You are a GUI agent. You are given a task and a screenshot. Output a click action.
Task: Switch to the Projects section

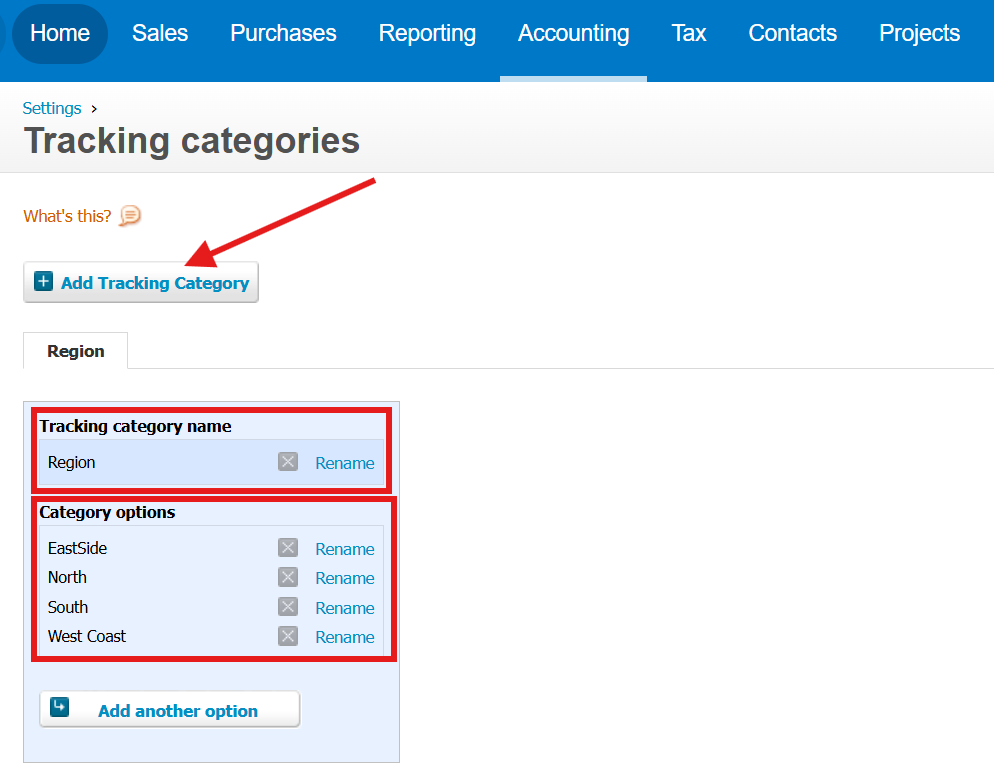click(919, 33)
